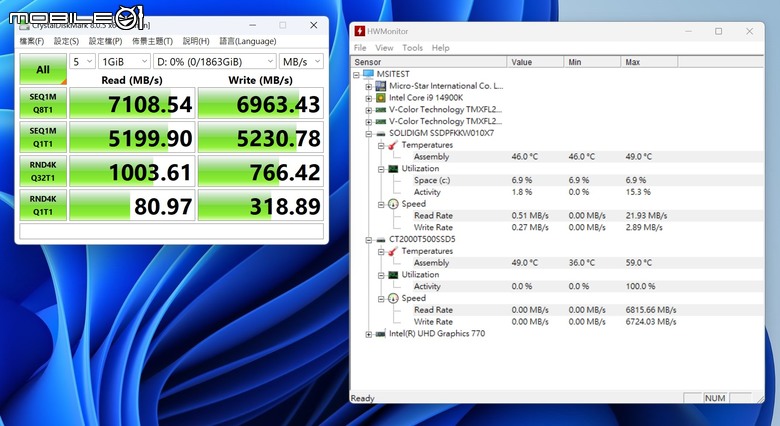Select the SEQ1M Q8T1 write result 6963.43
This screenshot has height=426, width=780.
[x=261, y=104]
